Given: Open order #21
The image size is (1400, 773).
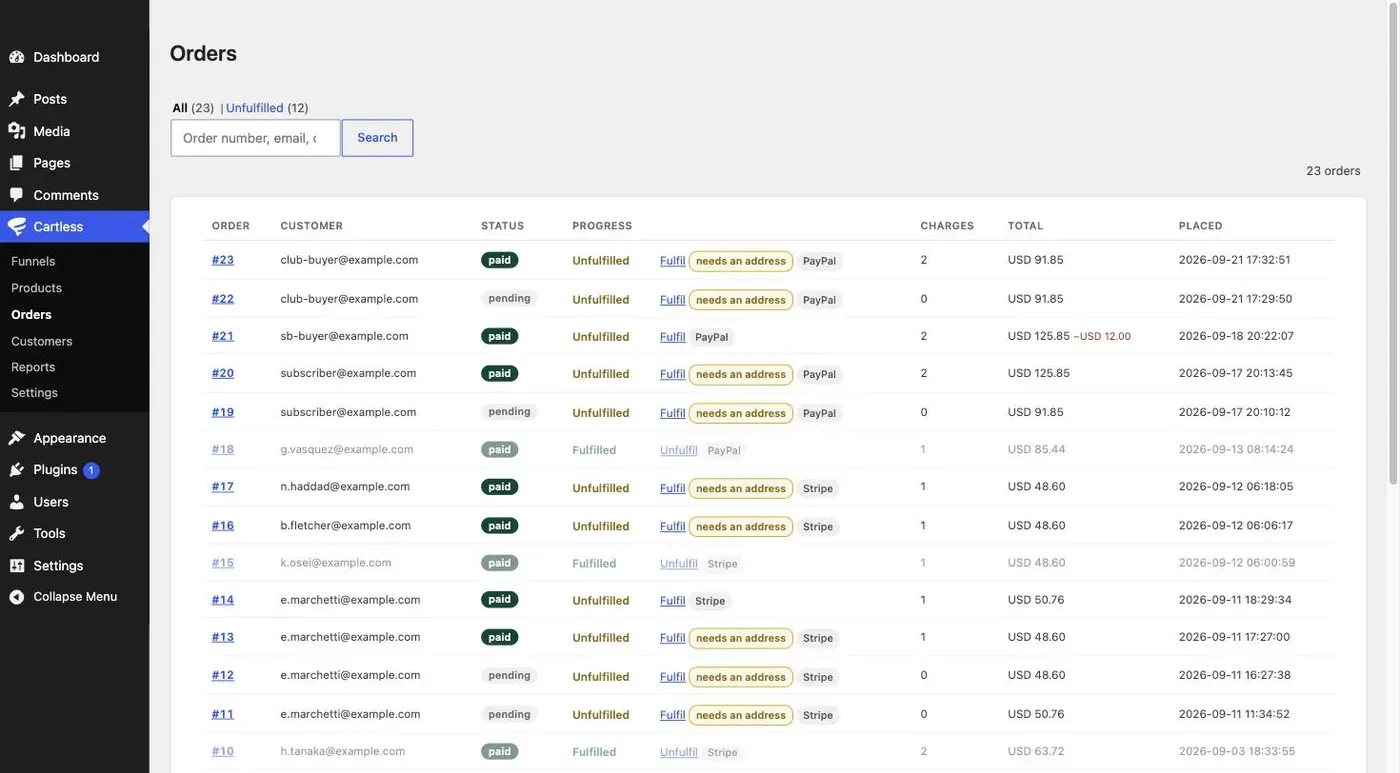Looking at the screenshot, I should [x=223, y=336].
